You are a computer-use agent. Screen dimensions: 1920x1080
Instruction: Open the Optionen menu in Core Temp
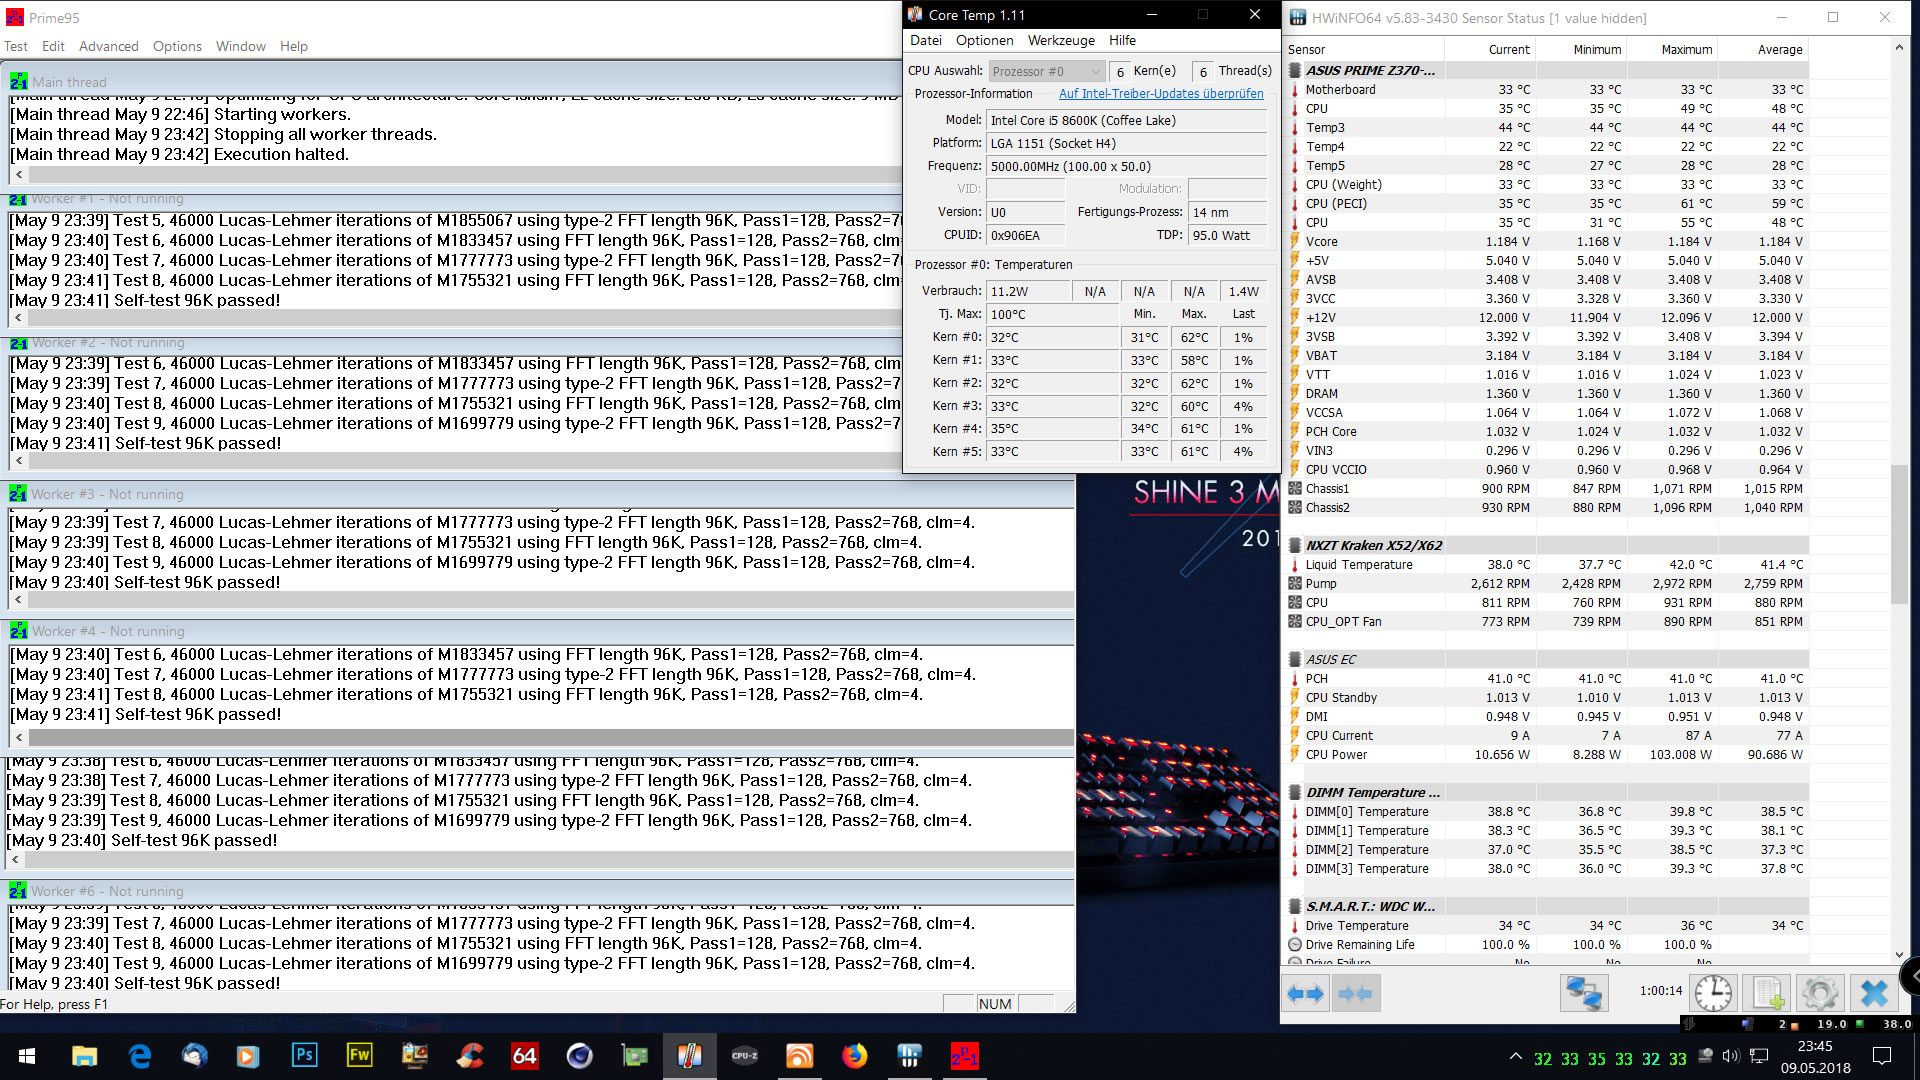point(984,40)
